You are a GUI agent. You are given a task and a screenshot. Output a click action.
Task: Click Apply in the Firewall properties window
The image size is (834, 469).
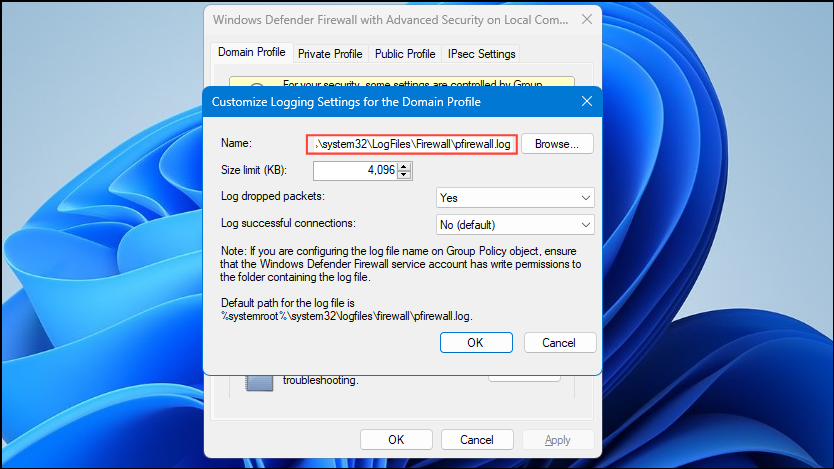click(557, 440)
